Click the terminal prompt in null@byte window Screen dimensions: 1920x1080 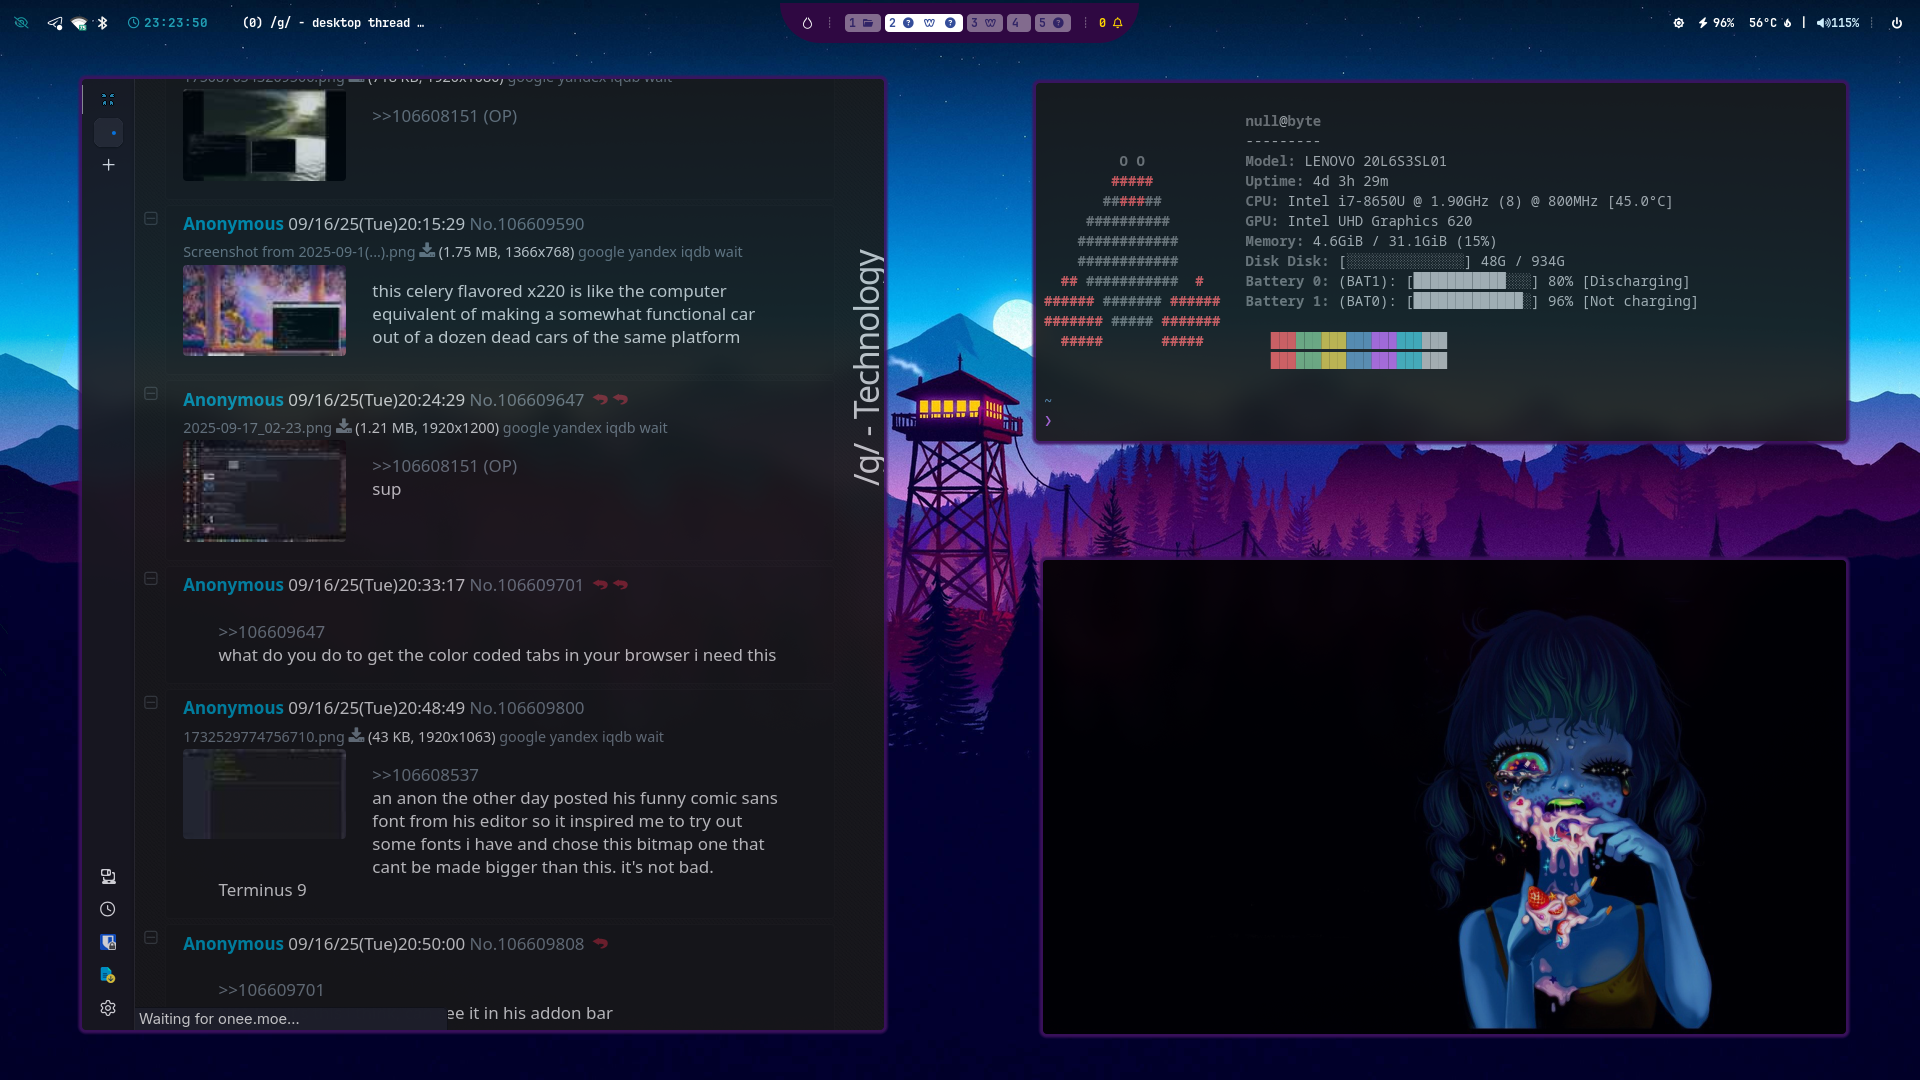click(x=1048, y=421)
